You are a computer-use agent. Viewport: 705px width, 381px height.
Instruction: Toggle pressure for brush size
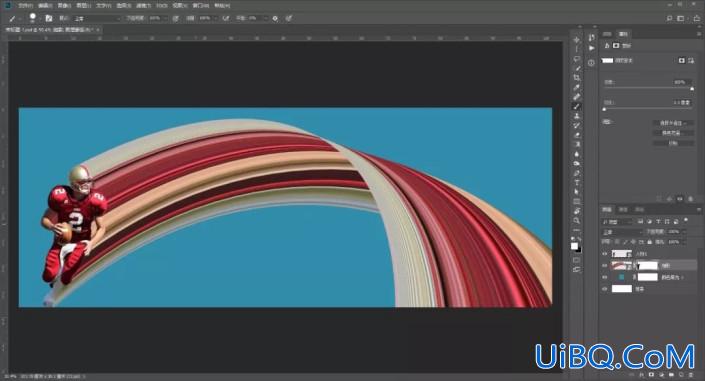click(x=289, y=18)
